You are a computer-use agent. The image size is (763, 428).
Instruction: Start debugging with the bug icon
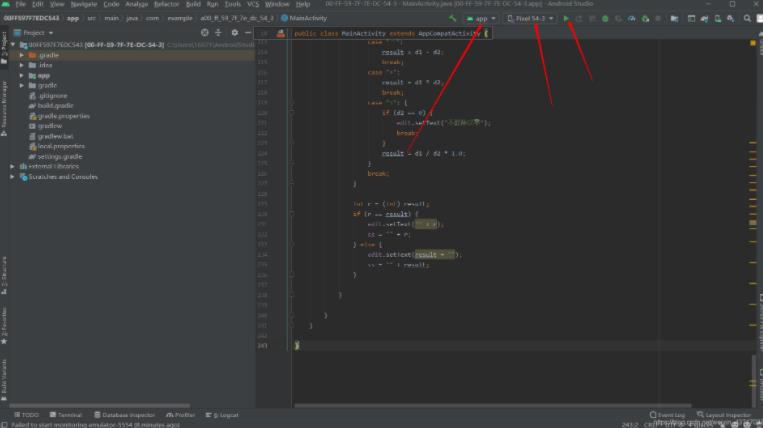click(x=603, y=18)
